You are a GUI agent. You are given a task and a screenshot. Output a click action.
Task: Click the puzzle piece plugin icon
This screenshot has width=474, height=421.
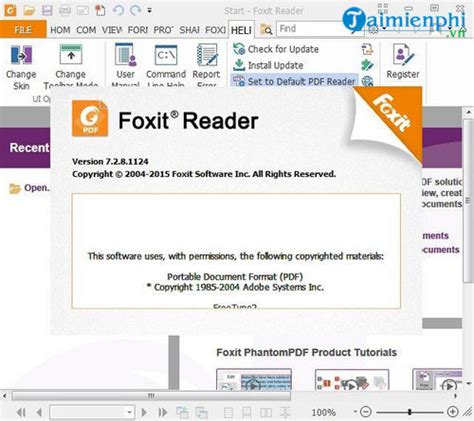(367, 65)
